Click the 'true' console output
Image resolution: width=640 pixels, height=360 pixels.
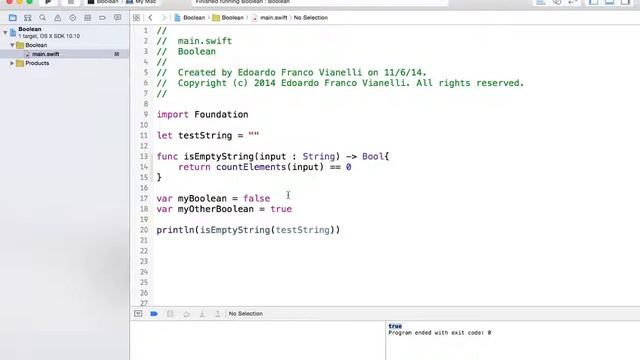[x=395, y=326]
